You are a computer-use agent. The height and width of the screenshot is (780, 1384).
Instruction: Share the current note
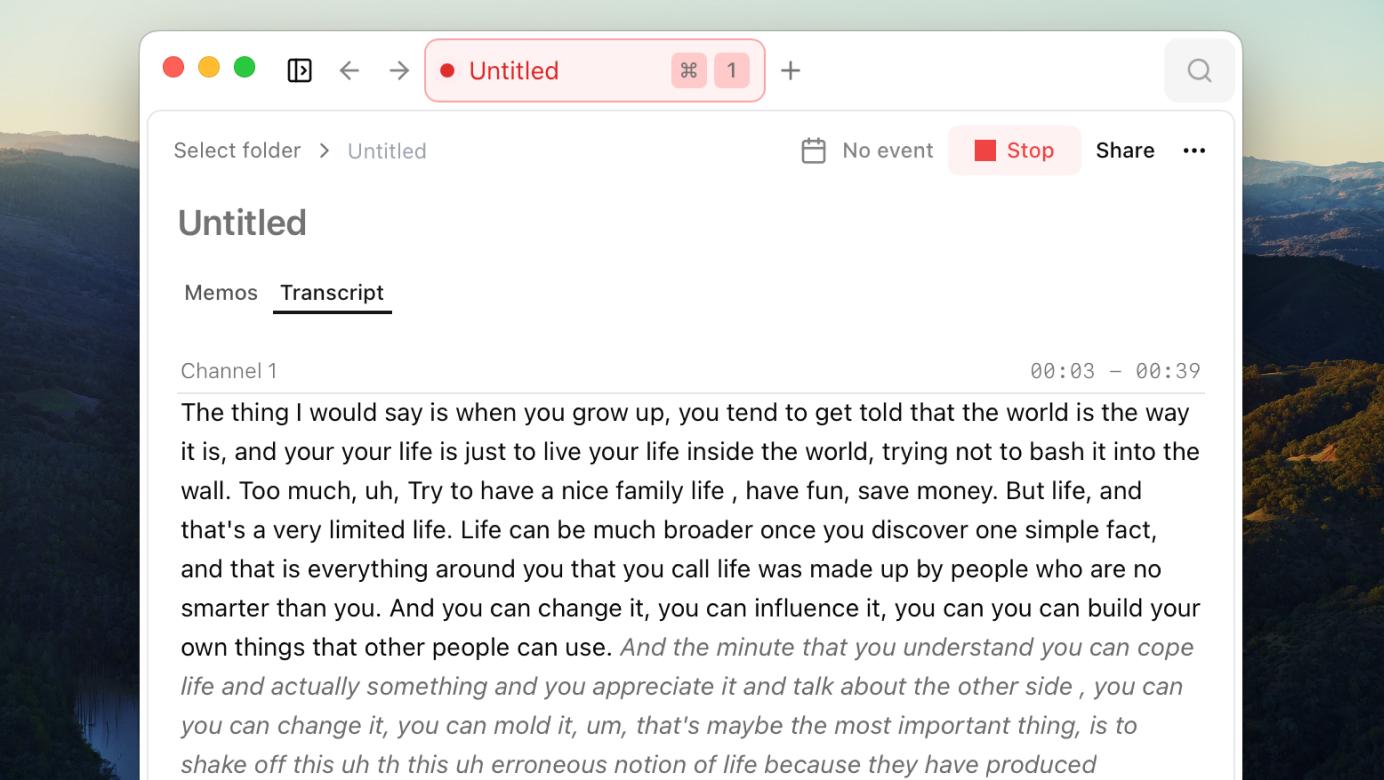point(1124,150)
